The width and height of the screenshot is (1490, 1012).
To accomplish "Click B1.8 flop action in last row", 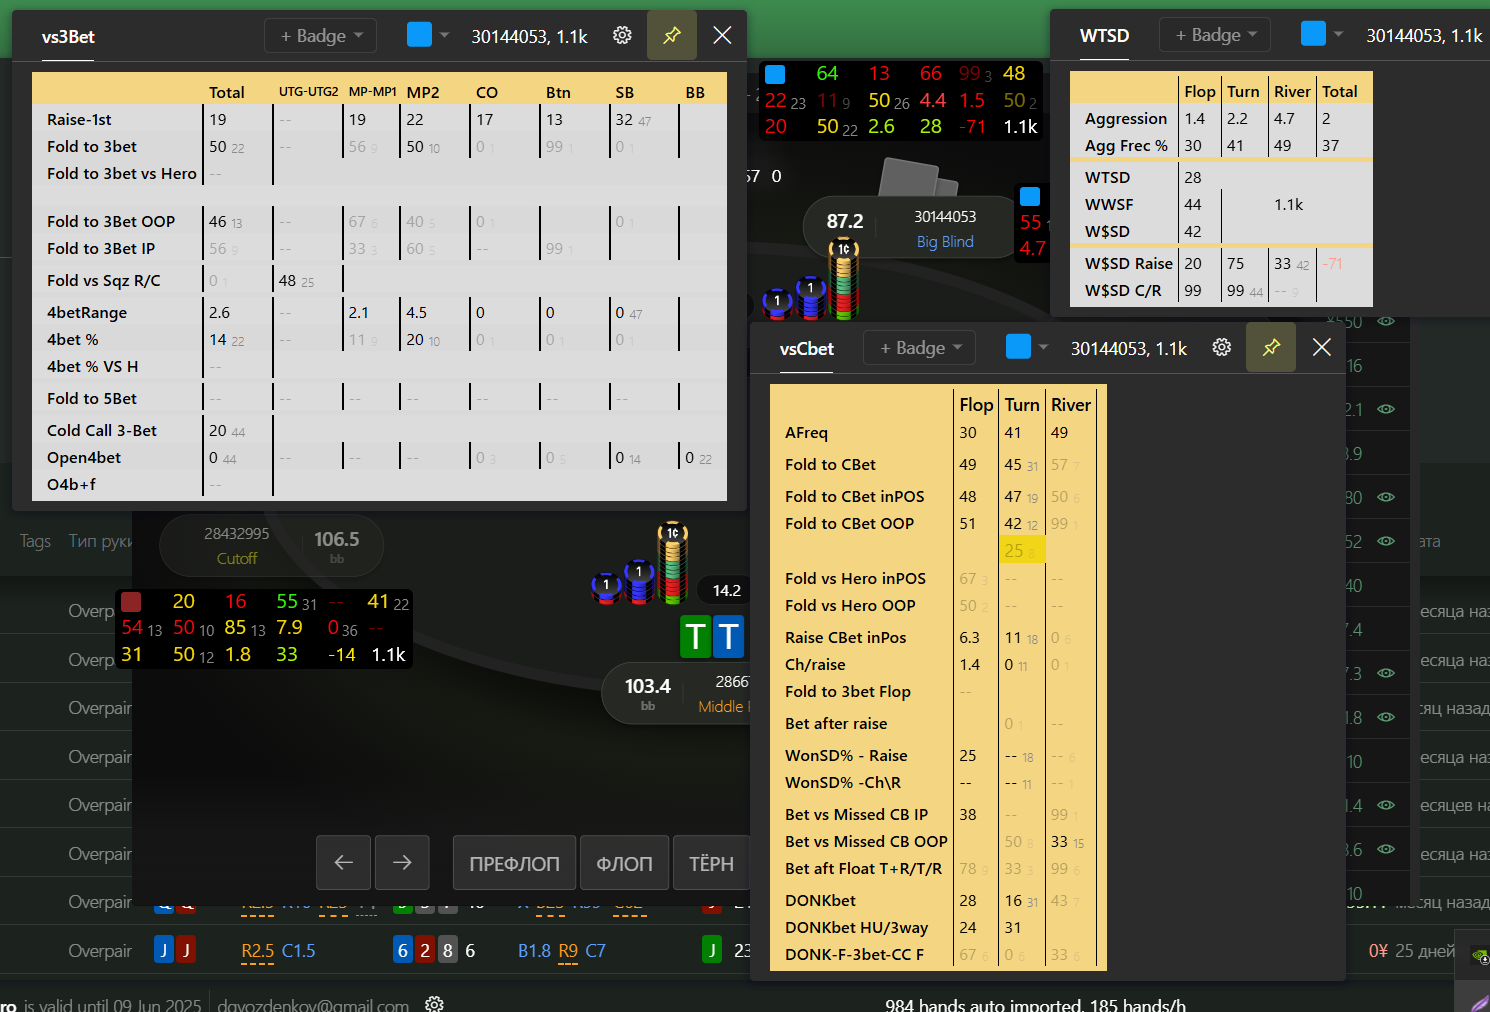I will coord(534,951).
